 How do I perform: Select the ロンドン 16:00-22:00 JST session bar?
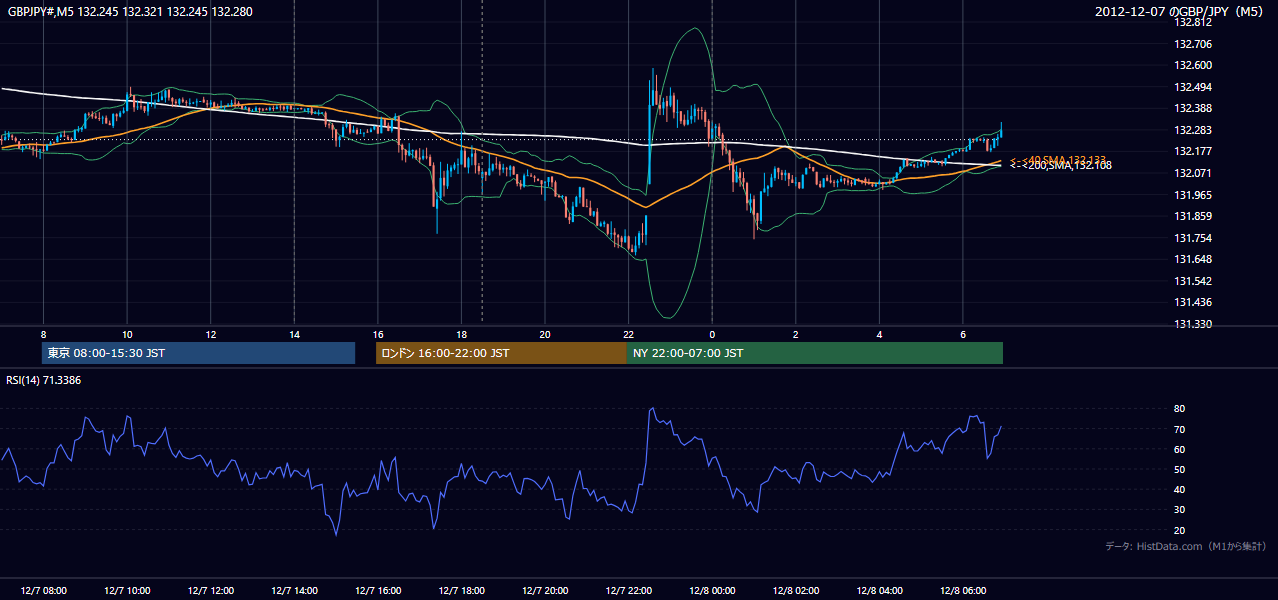click(501, 353)
